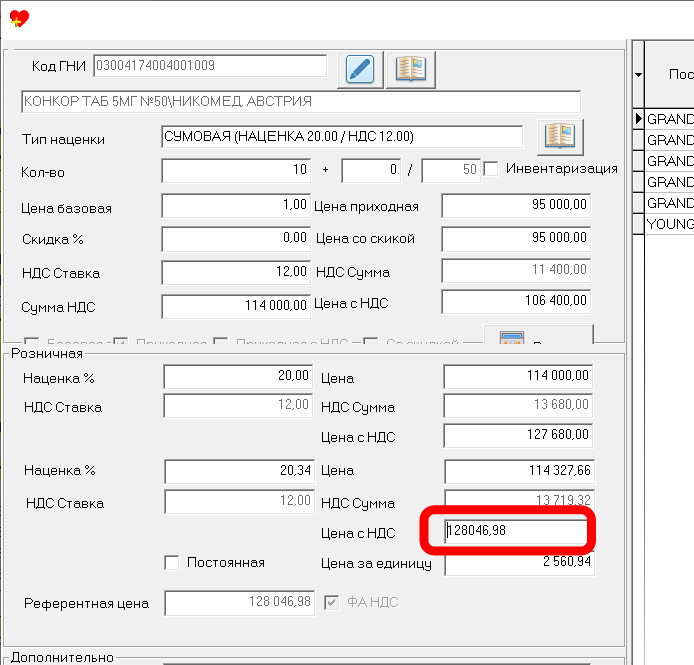Click the pack size field containing 50

pyautogui.click(x=451, y=170)
